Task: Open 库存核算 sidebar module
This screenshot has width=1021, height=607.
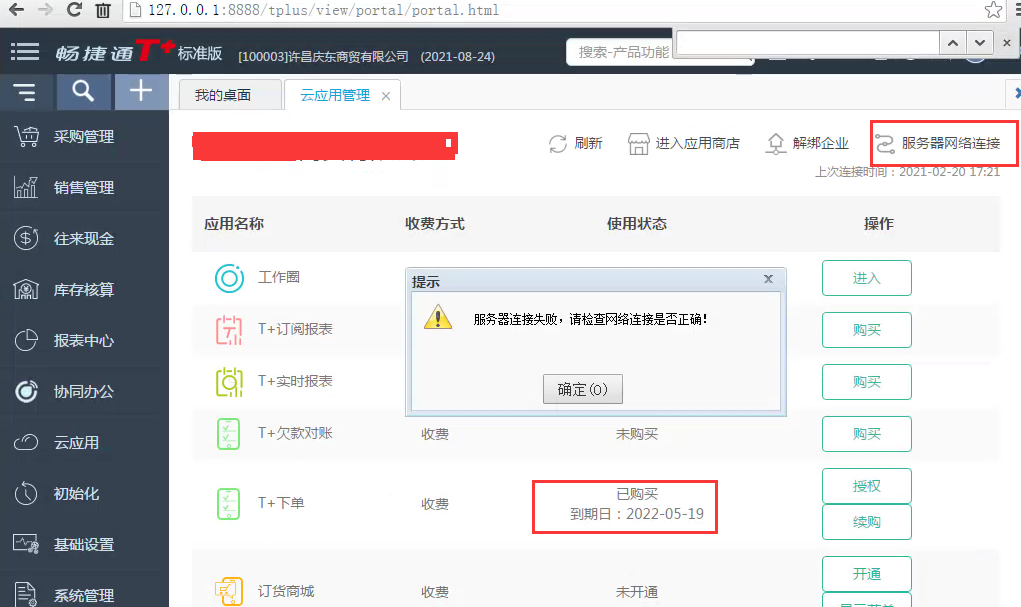Action: [84, 289]
